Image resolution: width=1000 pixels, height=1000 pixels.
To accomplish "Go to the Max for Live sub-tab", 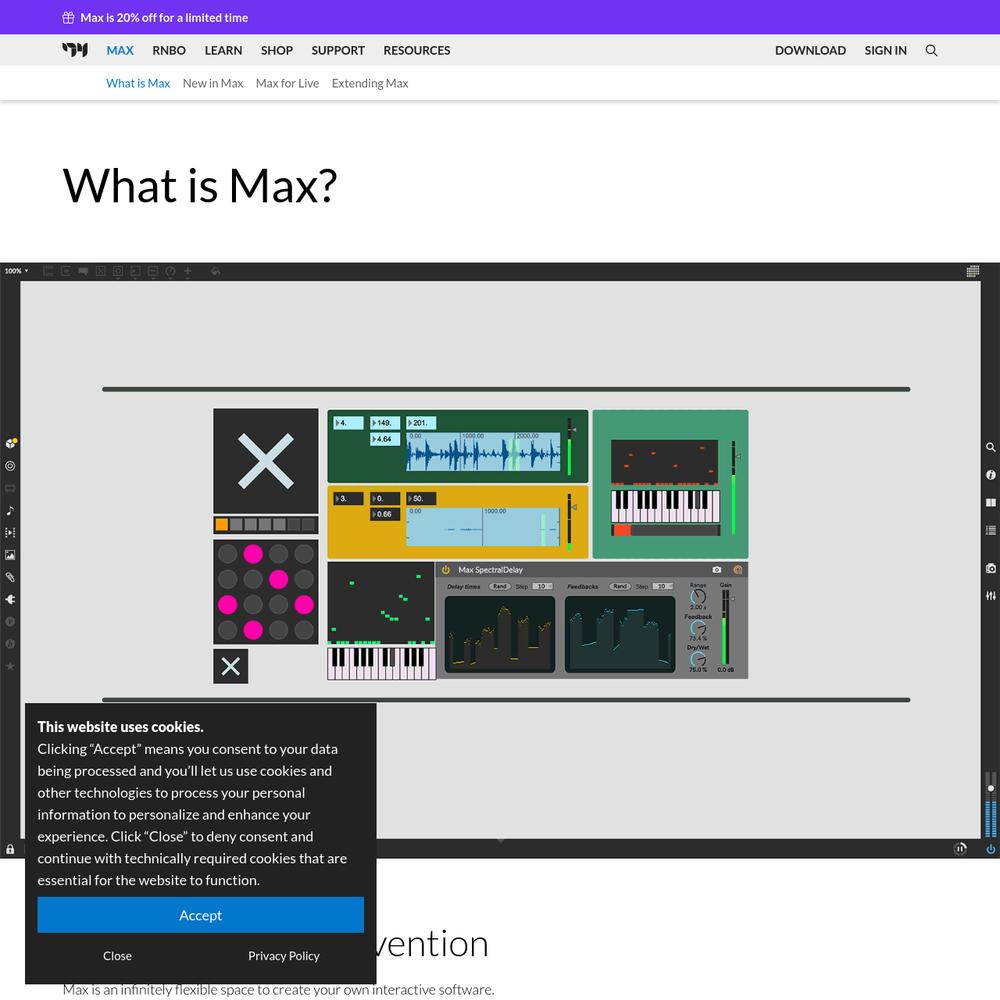I will click(287, 84).
